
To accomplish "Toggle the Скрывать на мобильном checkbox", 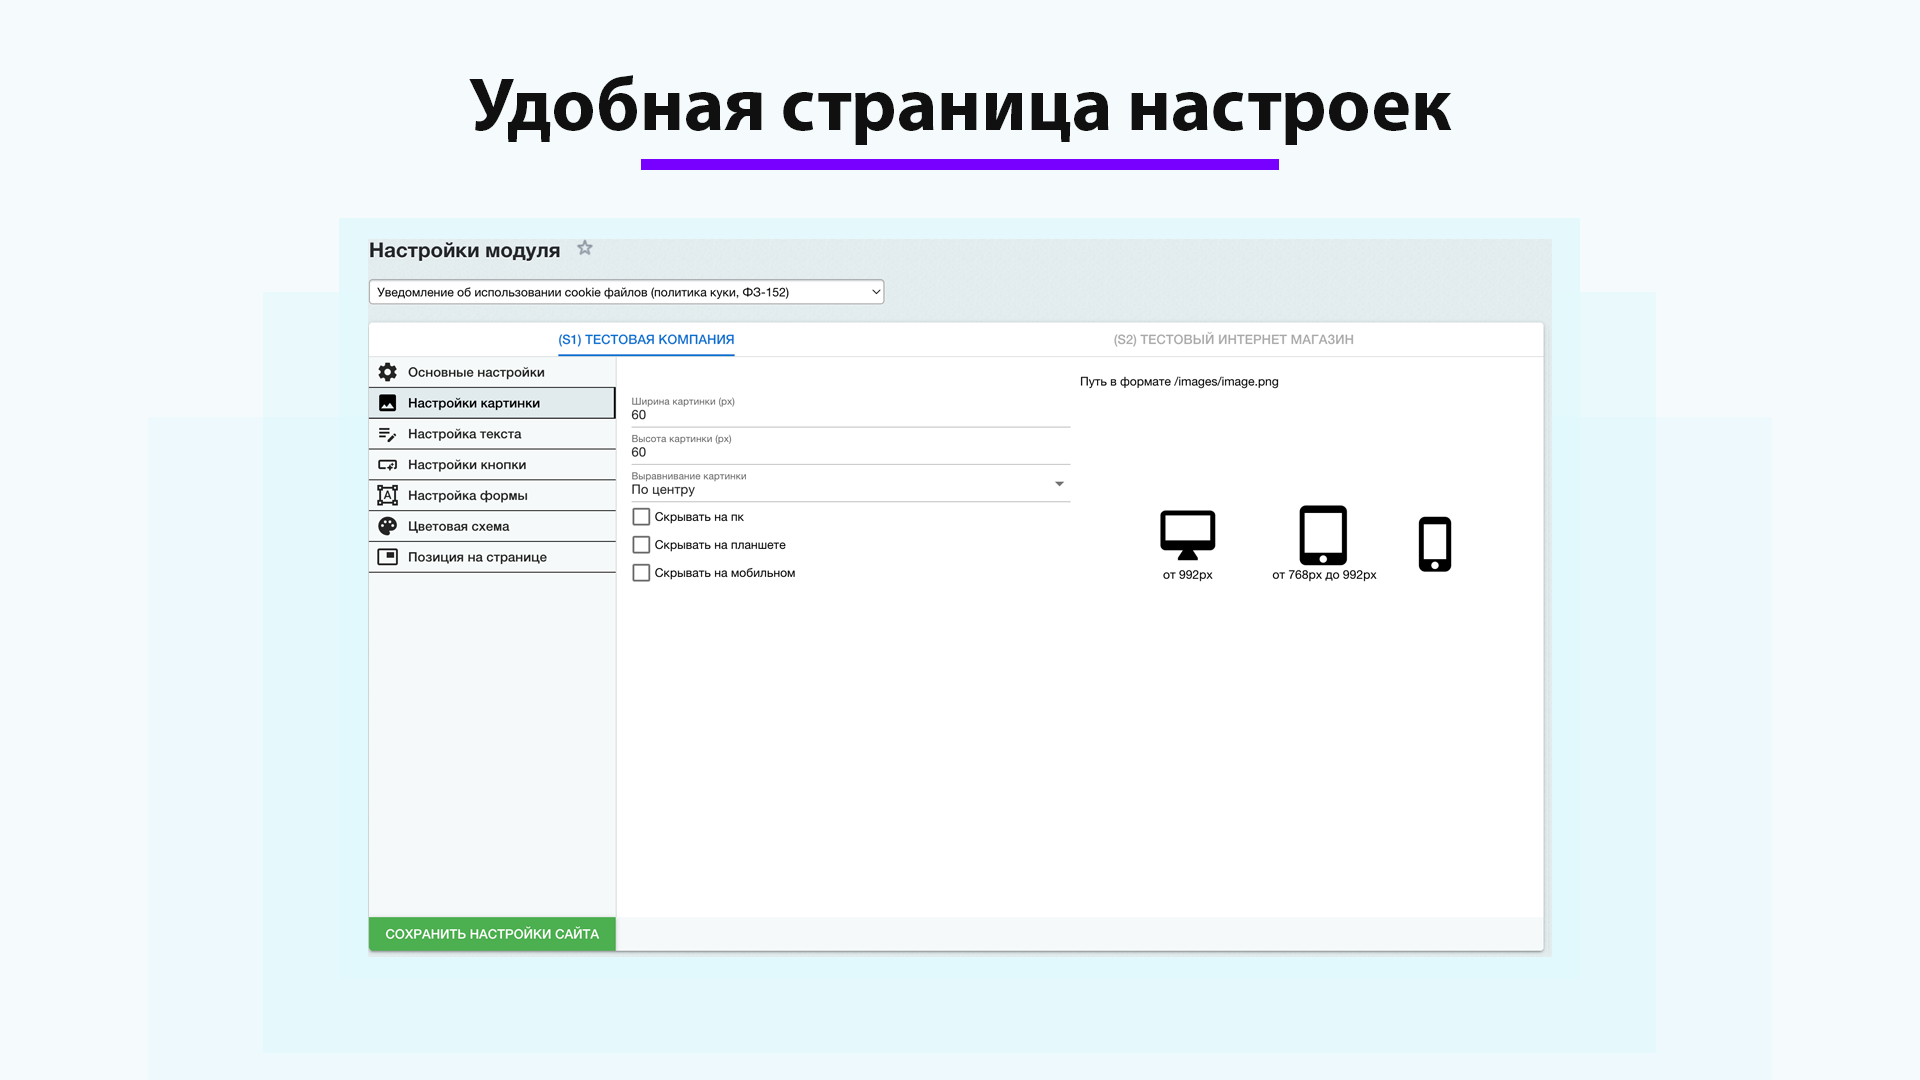I will coord(641,572).
